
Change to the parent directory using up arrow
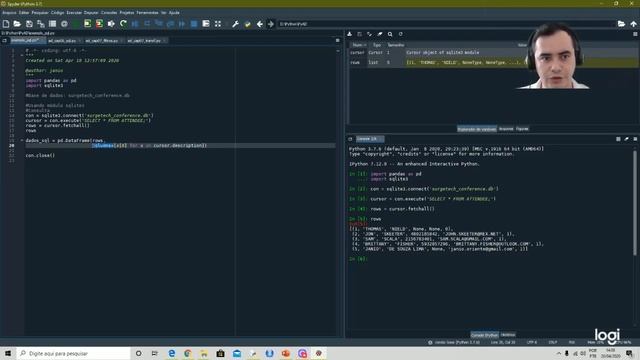(x=633, y=24)
